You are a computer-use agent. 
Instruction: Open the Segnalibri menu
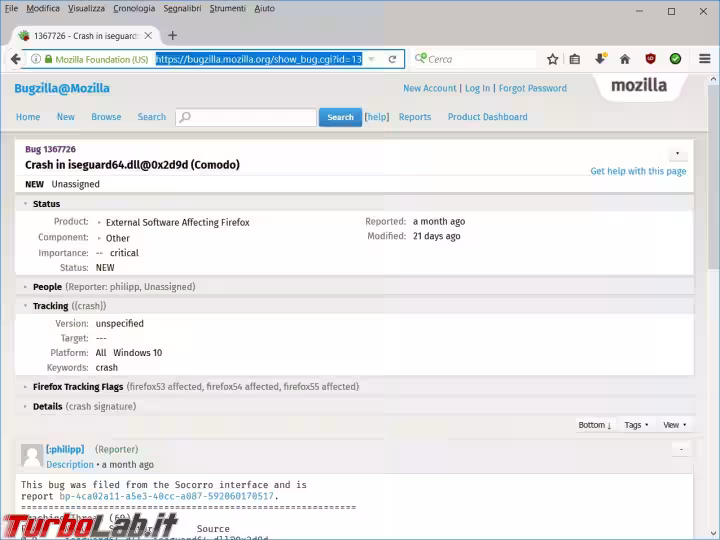[182, 8]
